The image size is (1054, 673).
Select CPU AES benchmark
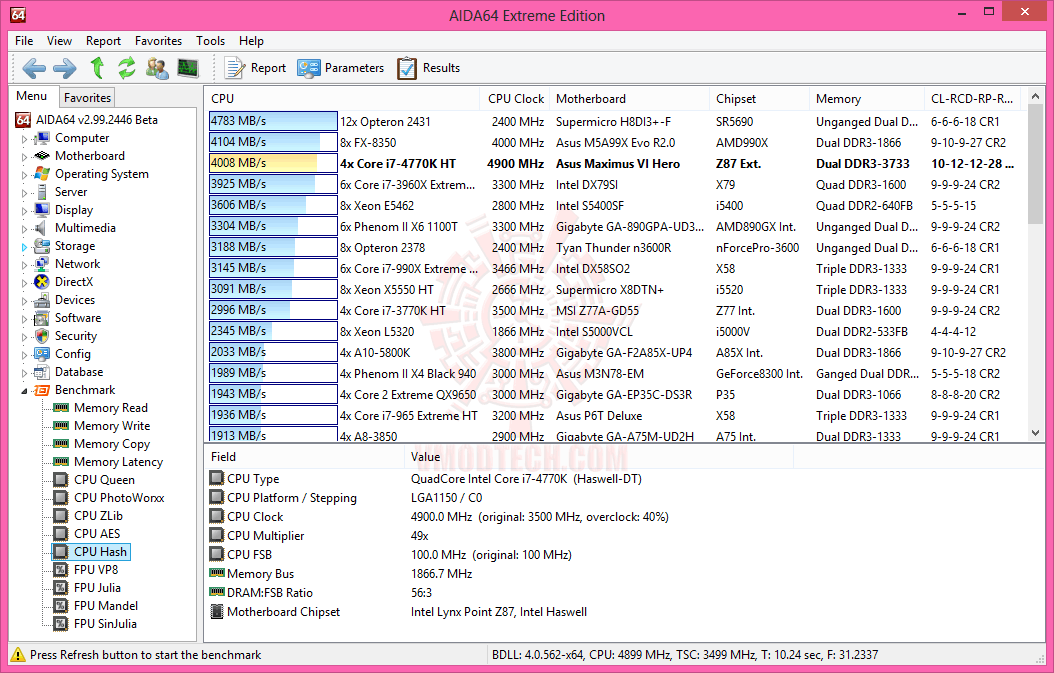97,534
